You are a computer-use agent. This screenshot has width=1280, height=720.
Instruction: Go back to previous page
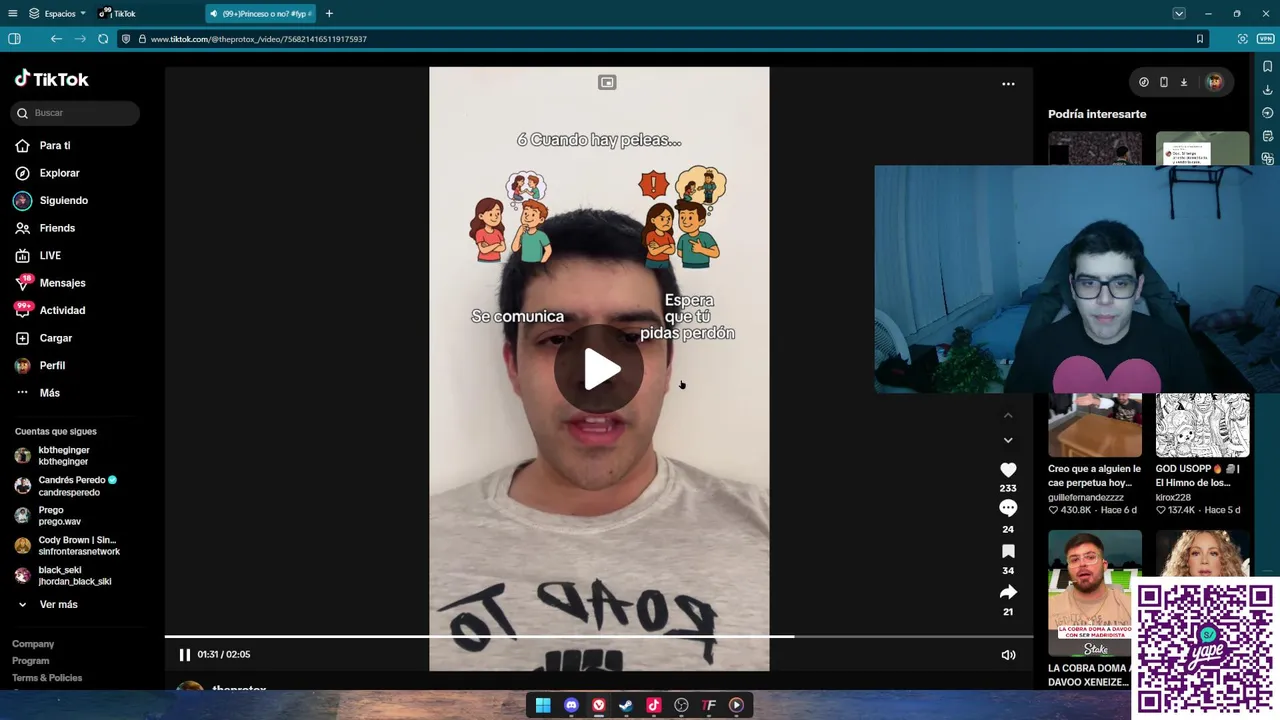(56, 39)
